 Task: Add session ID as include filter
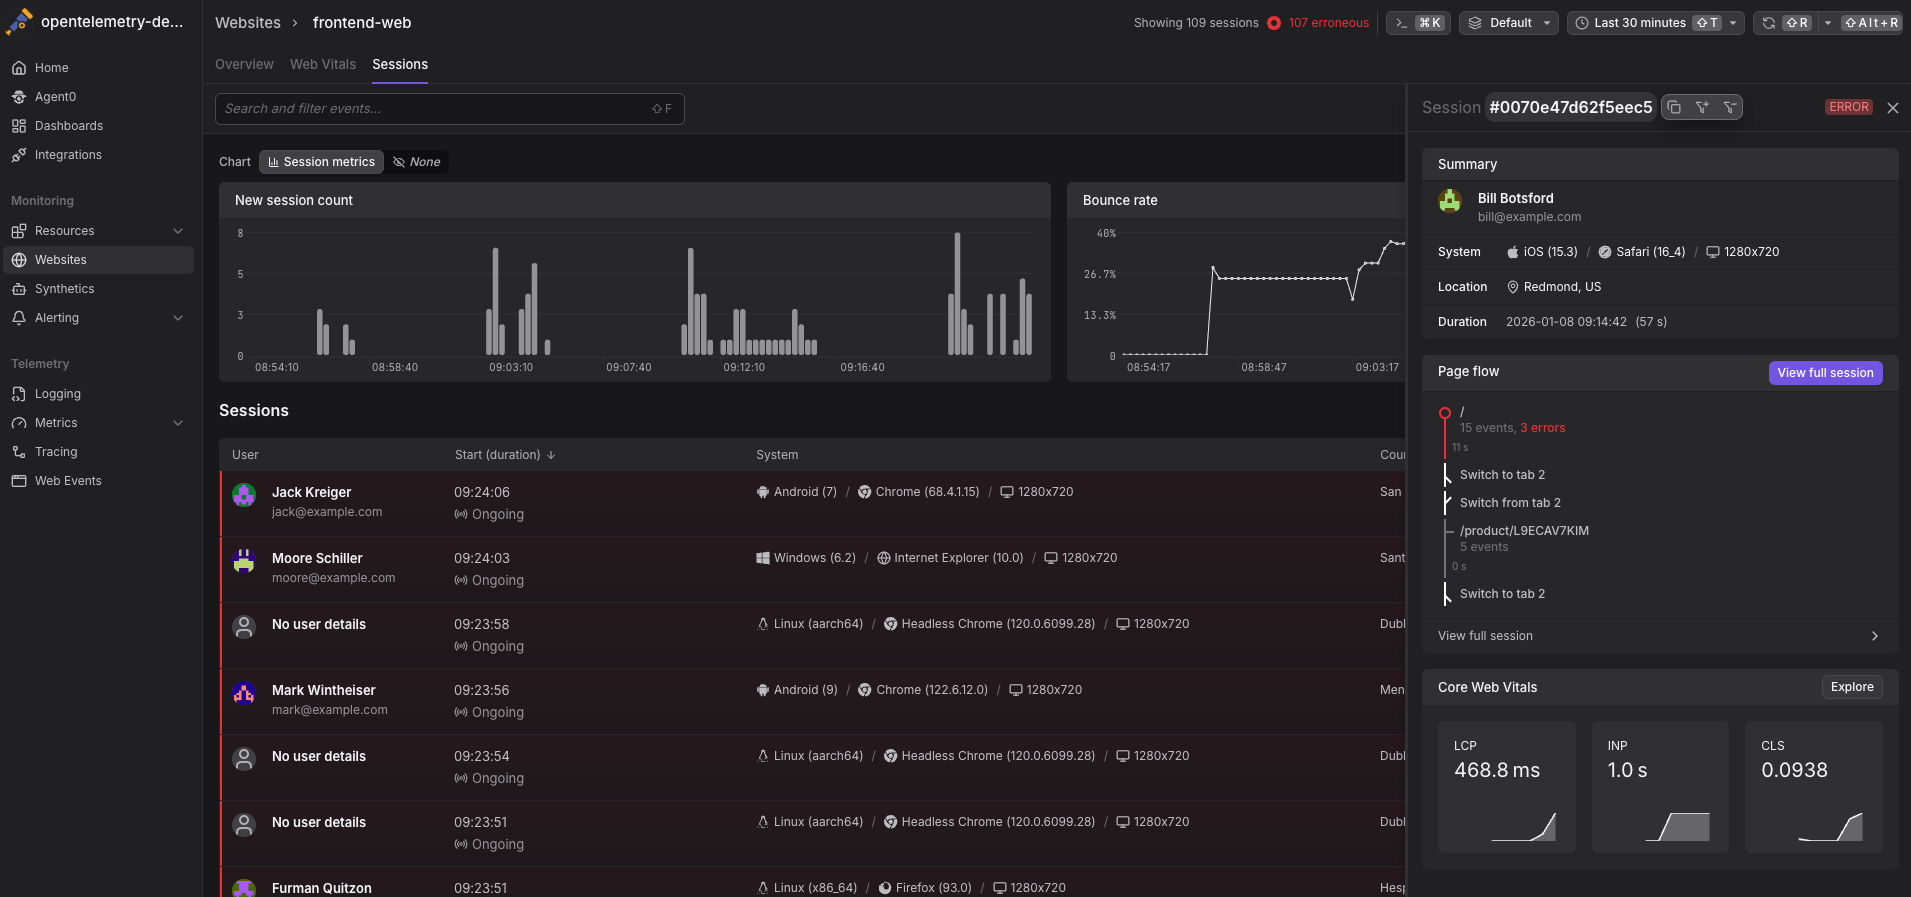[1702, 107]
